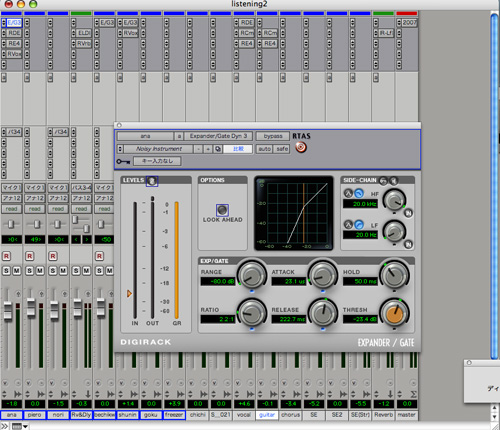Click the double-arrow icon at bottom left
The height and width of the screenshot is (430, 500).
pyautogui.click(x=4, y=426)
